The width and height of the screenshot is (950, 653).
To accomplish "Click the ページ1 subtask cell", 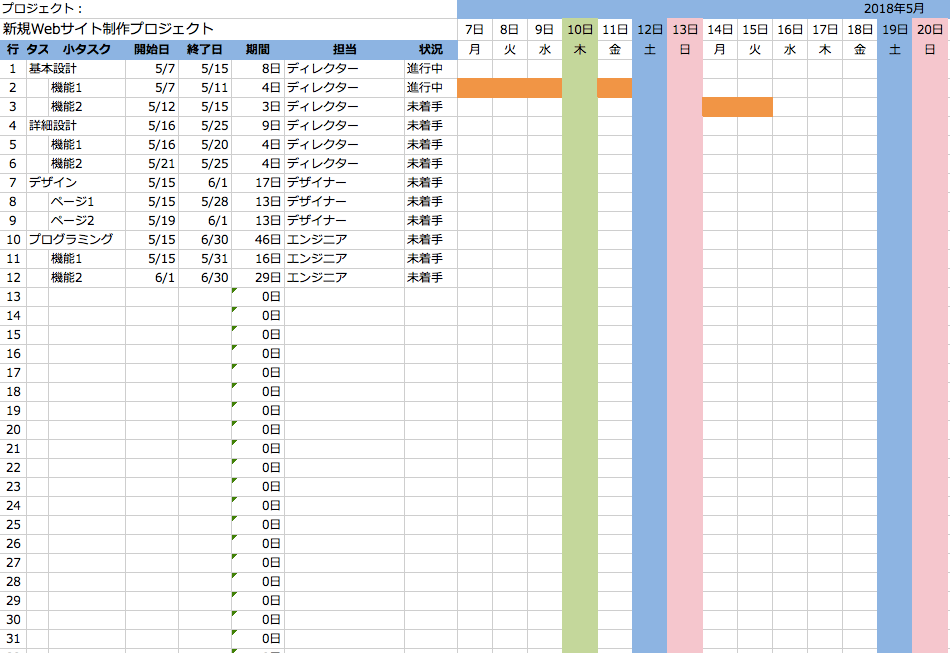I will [x=72, y=202].
